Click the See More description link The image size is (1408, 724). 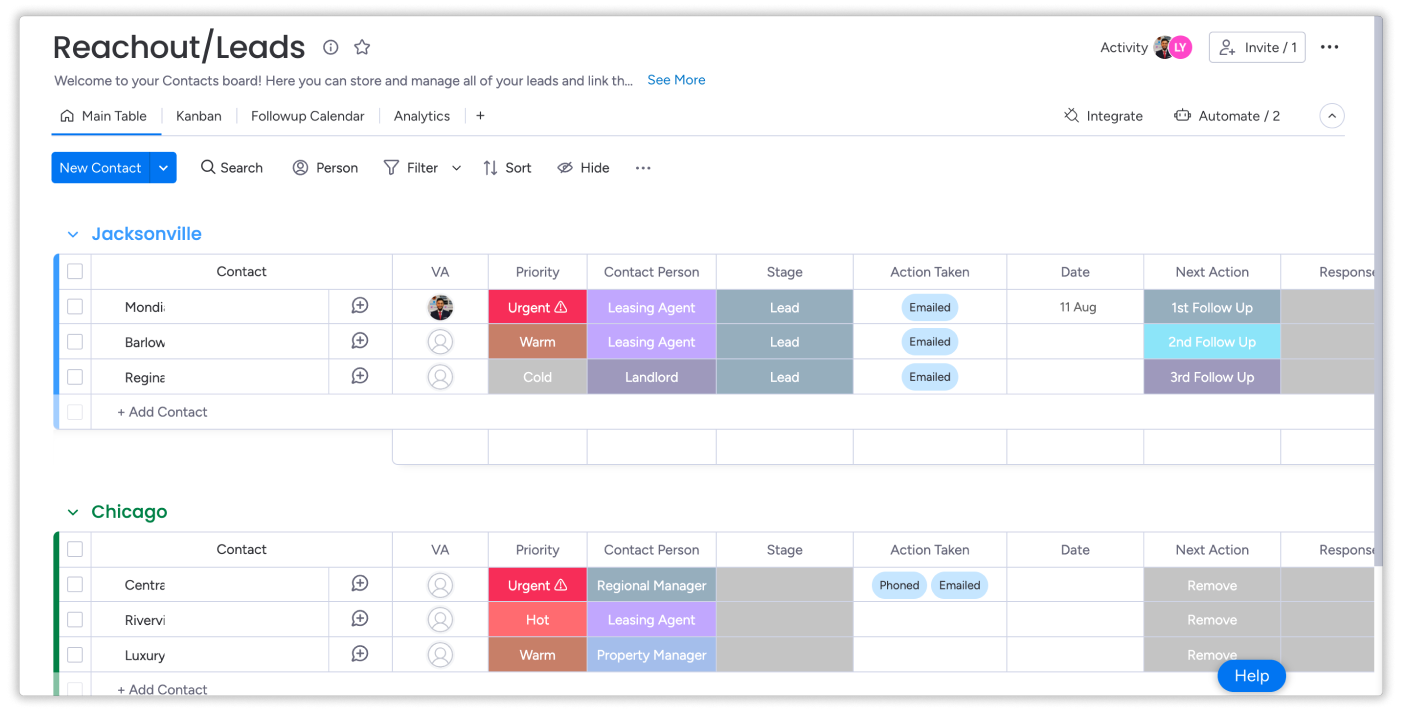pos(676,80)
